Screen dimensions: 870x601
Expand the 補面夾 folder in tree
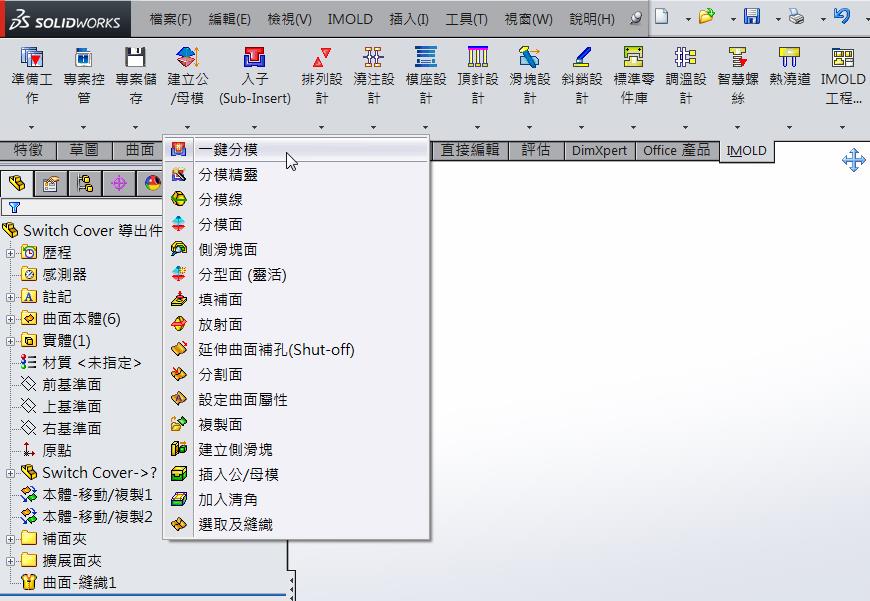coord(11,539)
